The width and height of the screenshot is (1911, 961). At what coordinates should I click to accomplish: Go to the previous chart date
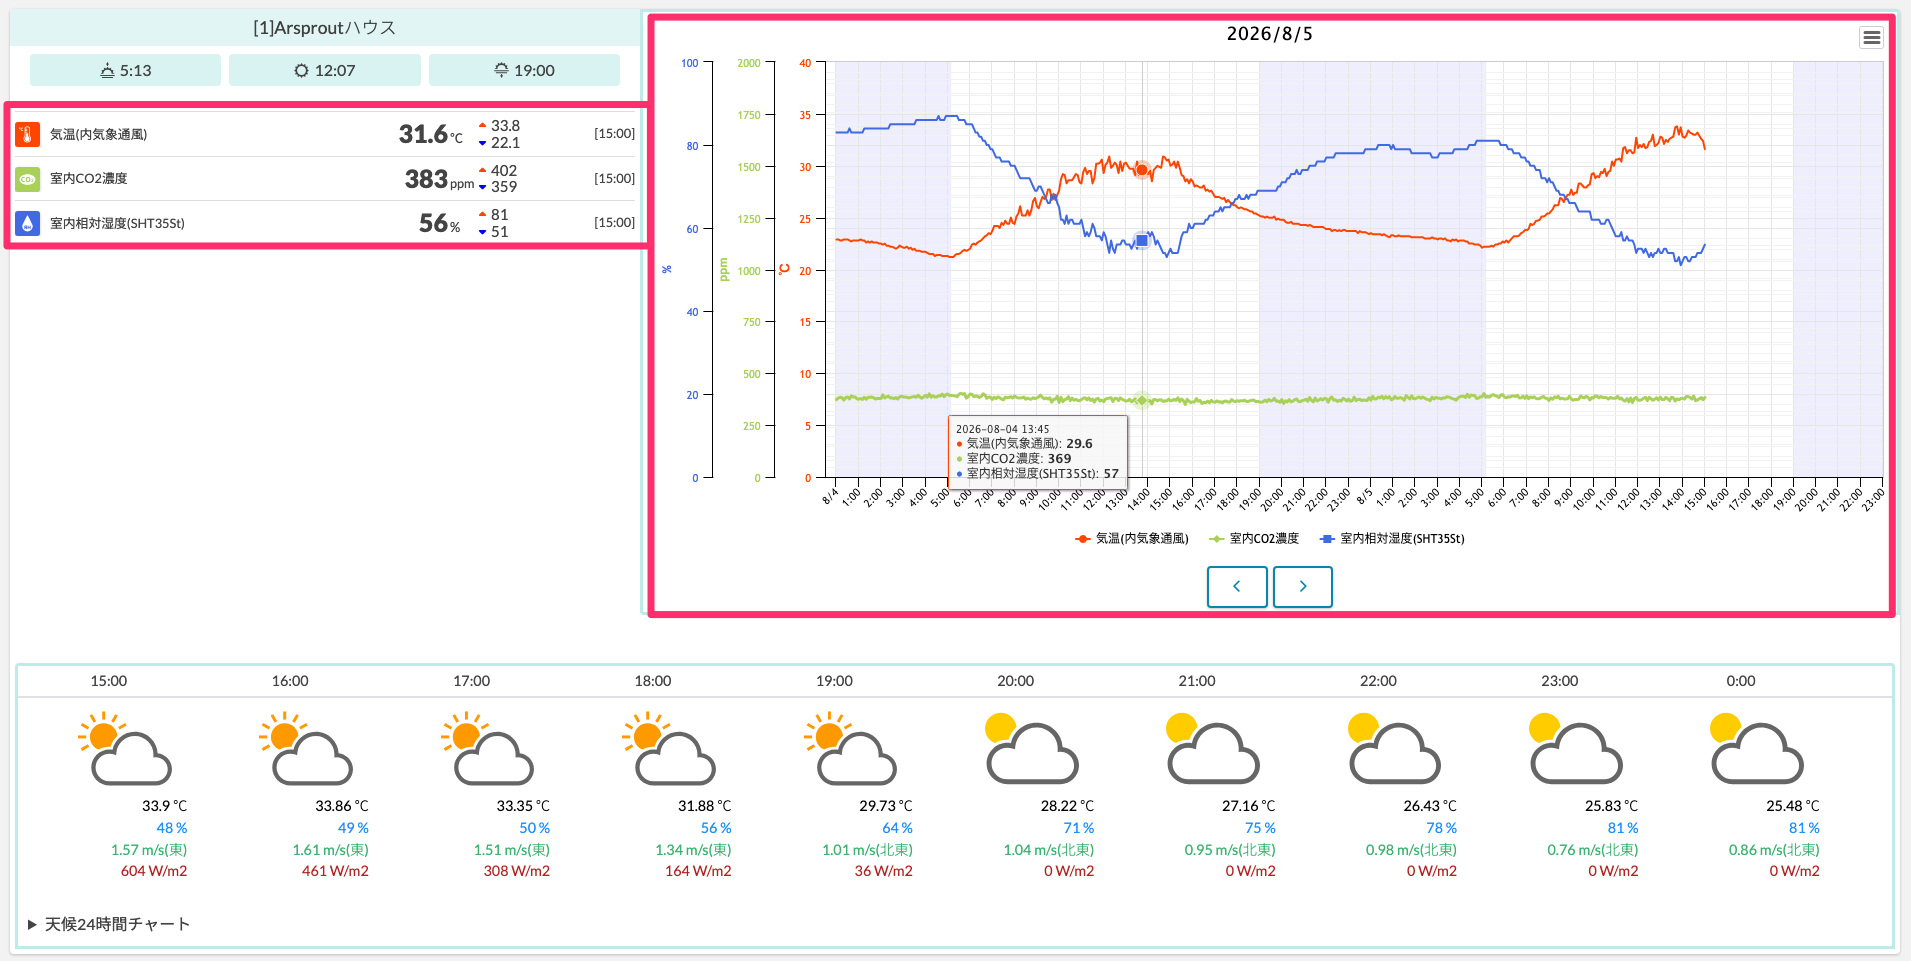coord(1237,587)
